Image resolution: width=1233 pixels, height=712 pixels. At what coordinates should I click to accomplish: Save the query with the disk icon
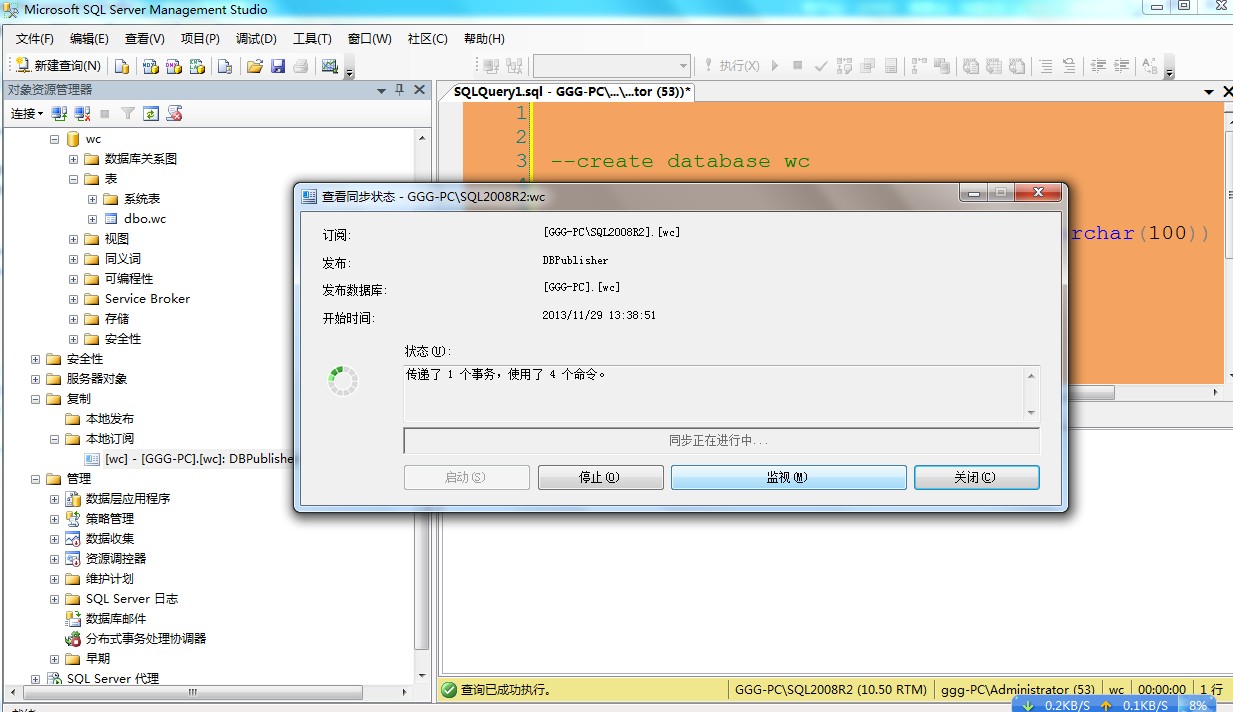click(278, 66)
